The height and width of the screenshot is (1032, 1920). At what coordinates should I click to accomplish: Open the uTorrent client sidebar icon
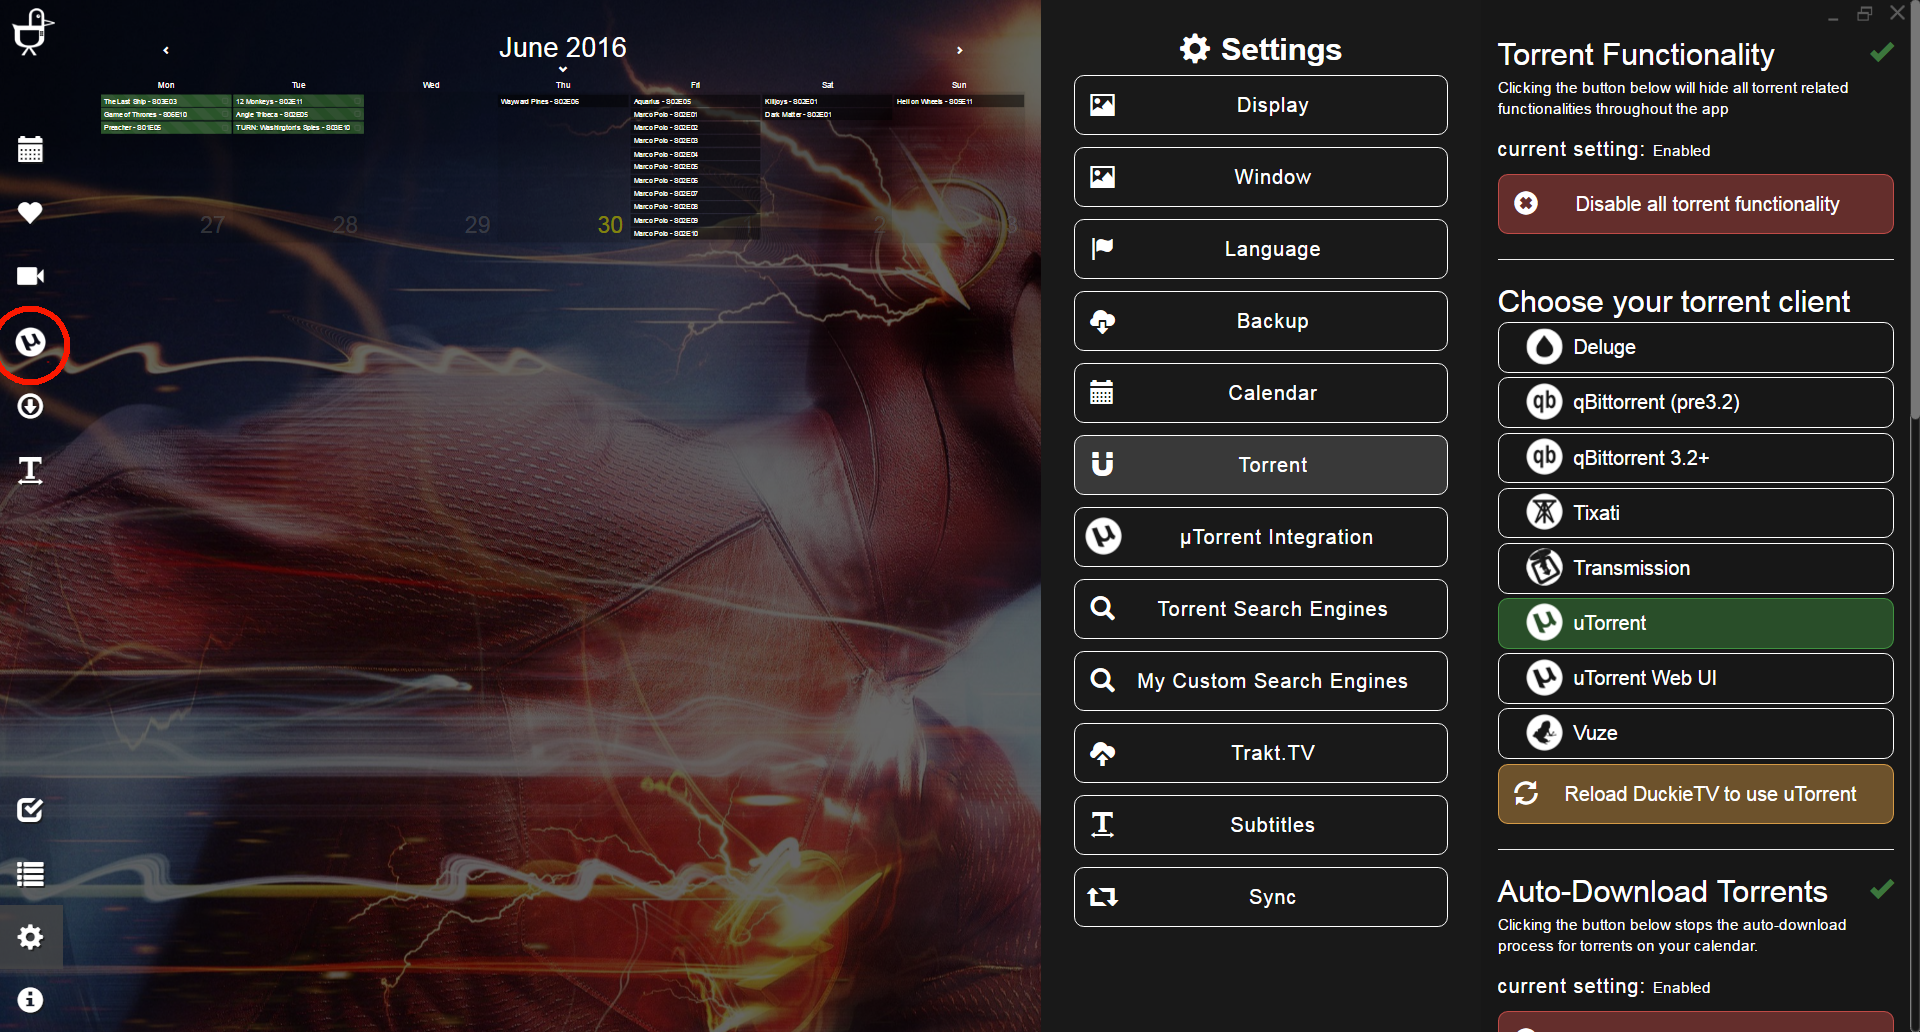pyautogui.click(x=30, y=342)
